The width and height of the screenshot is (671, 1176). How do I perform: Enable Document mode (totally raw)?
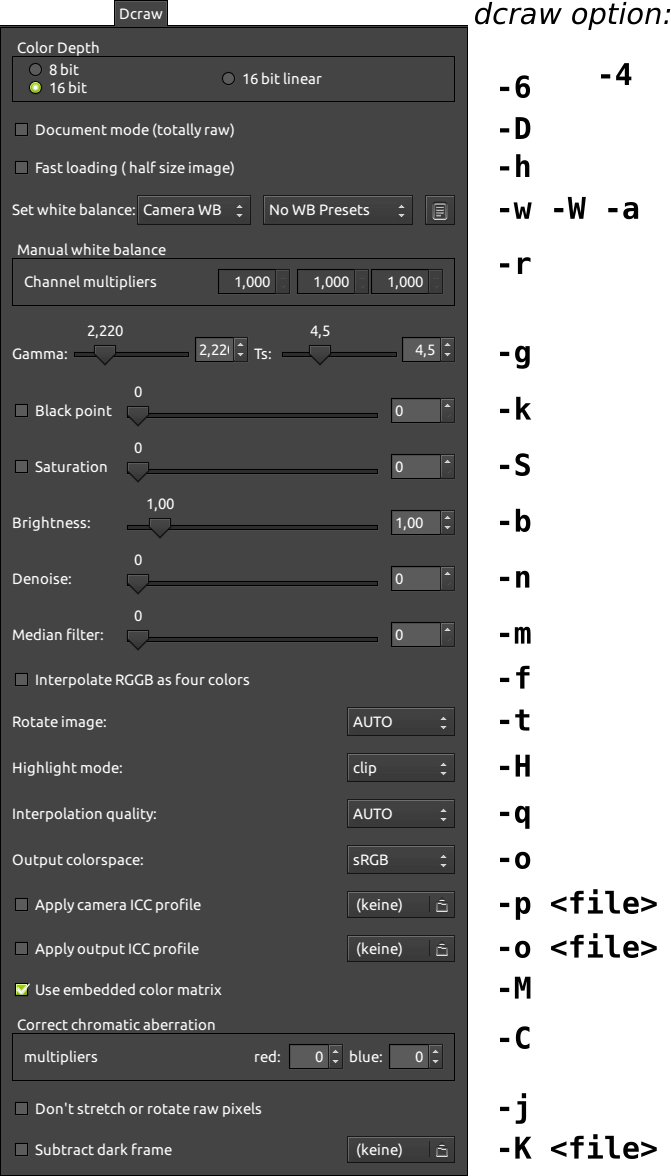coord(22,130)
